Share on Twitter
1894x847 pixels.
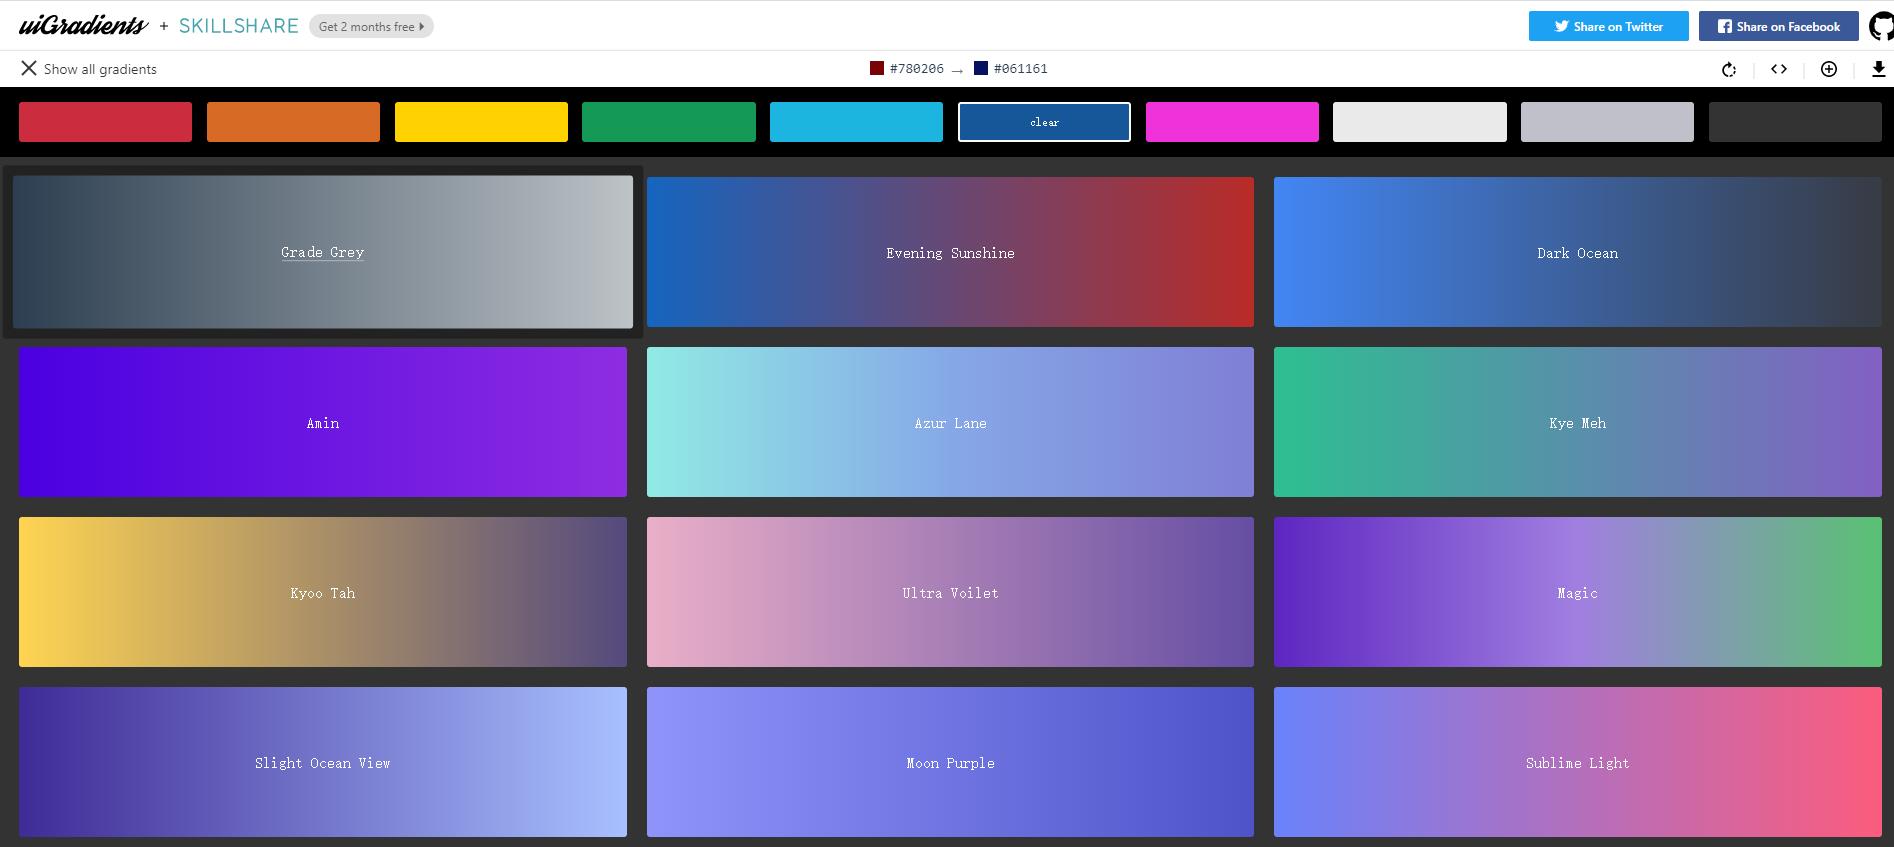point(1608,26)
